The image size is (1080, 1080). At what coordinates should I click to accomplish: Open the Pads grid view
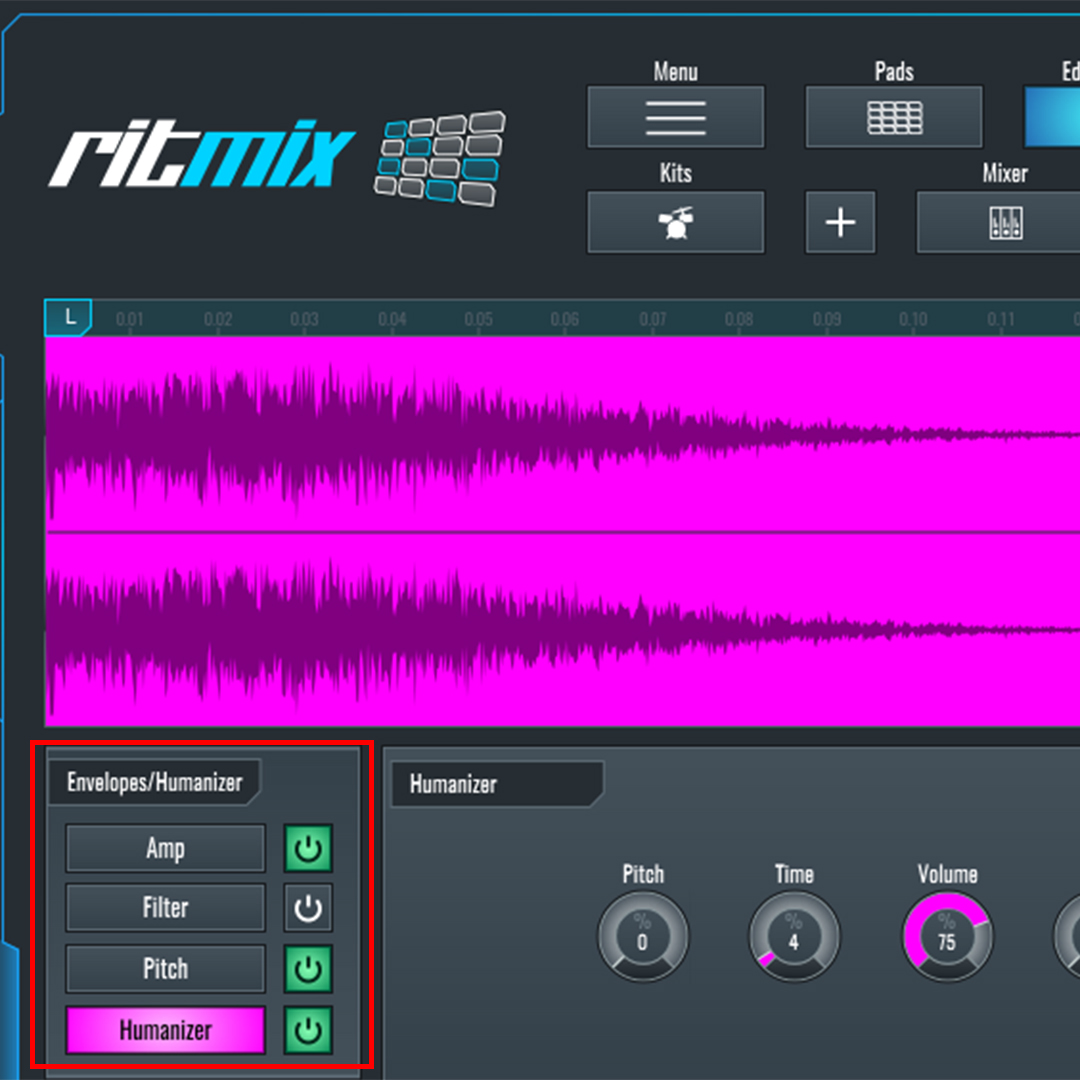pos(893,117)
